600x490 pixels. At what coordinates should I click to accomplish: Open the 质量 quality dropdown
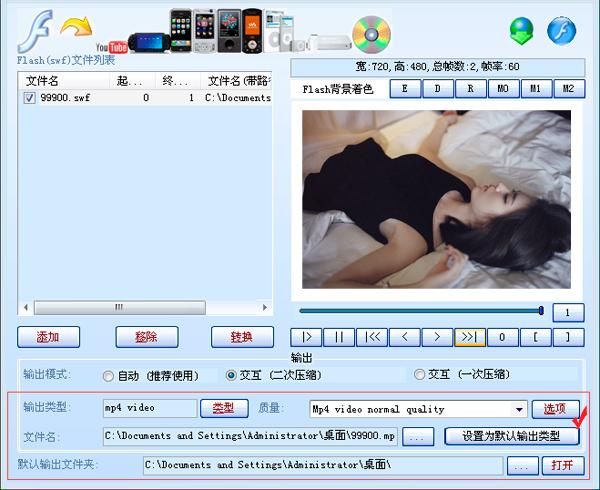click(x=519, y=409)
